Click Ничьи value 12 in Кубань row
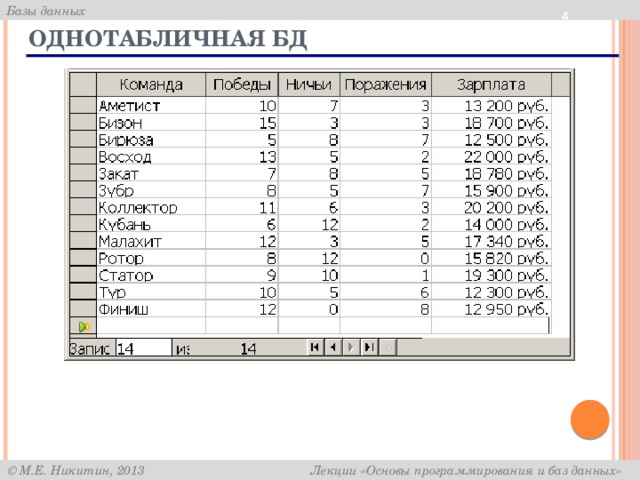This screenshot has width=640, height=480. pyautogui.click(x=309, y=224)
